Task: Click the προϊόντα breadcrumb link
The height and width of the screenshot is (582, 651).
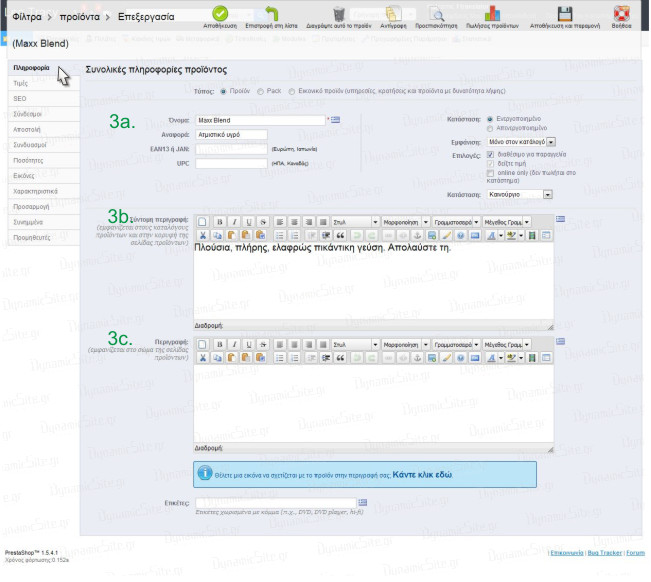Action: pos(80,17)
